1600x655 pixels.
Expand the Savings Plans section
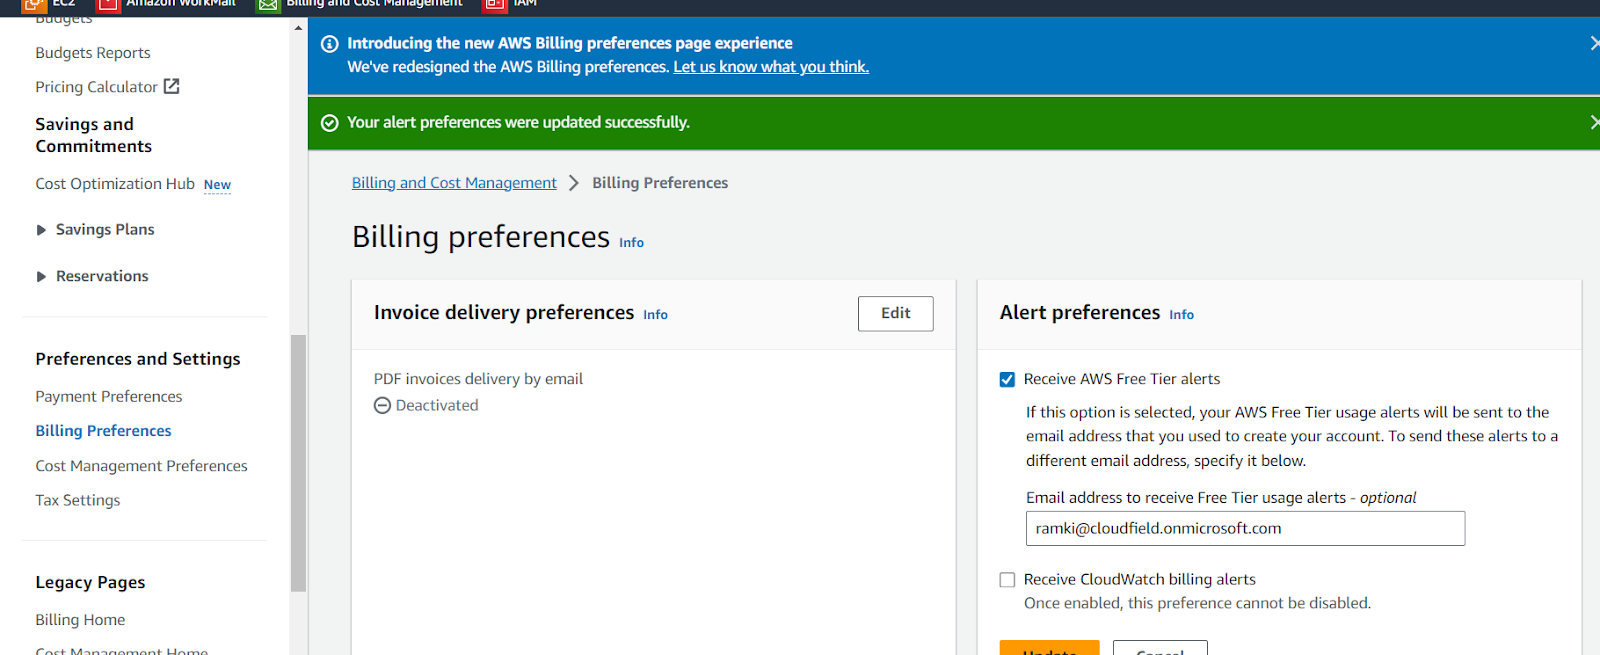click(41, 230)
